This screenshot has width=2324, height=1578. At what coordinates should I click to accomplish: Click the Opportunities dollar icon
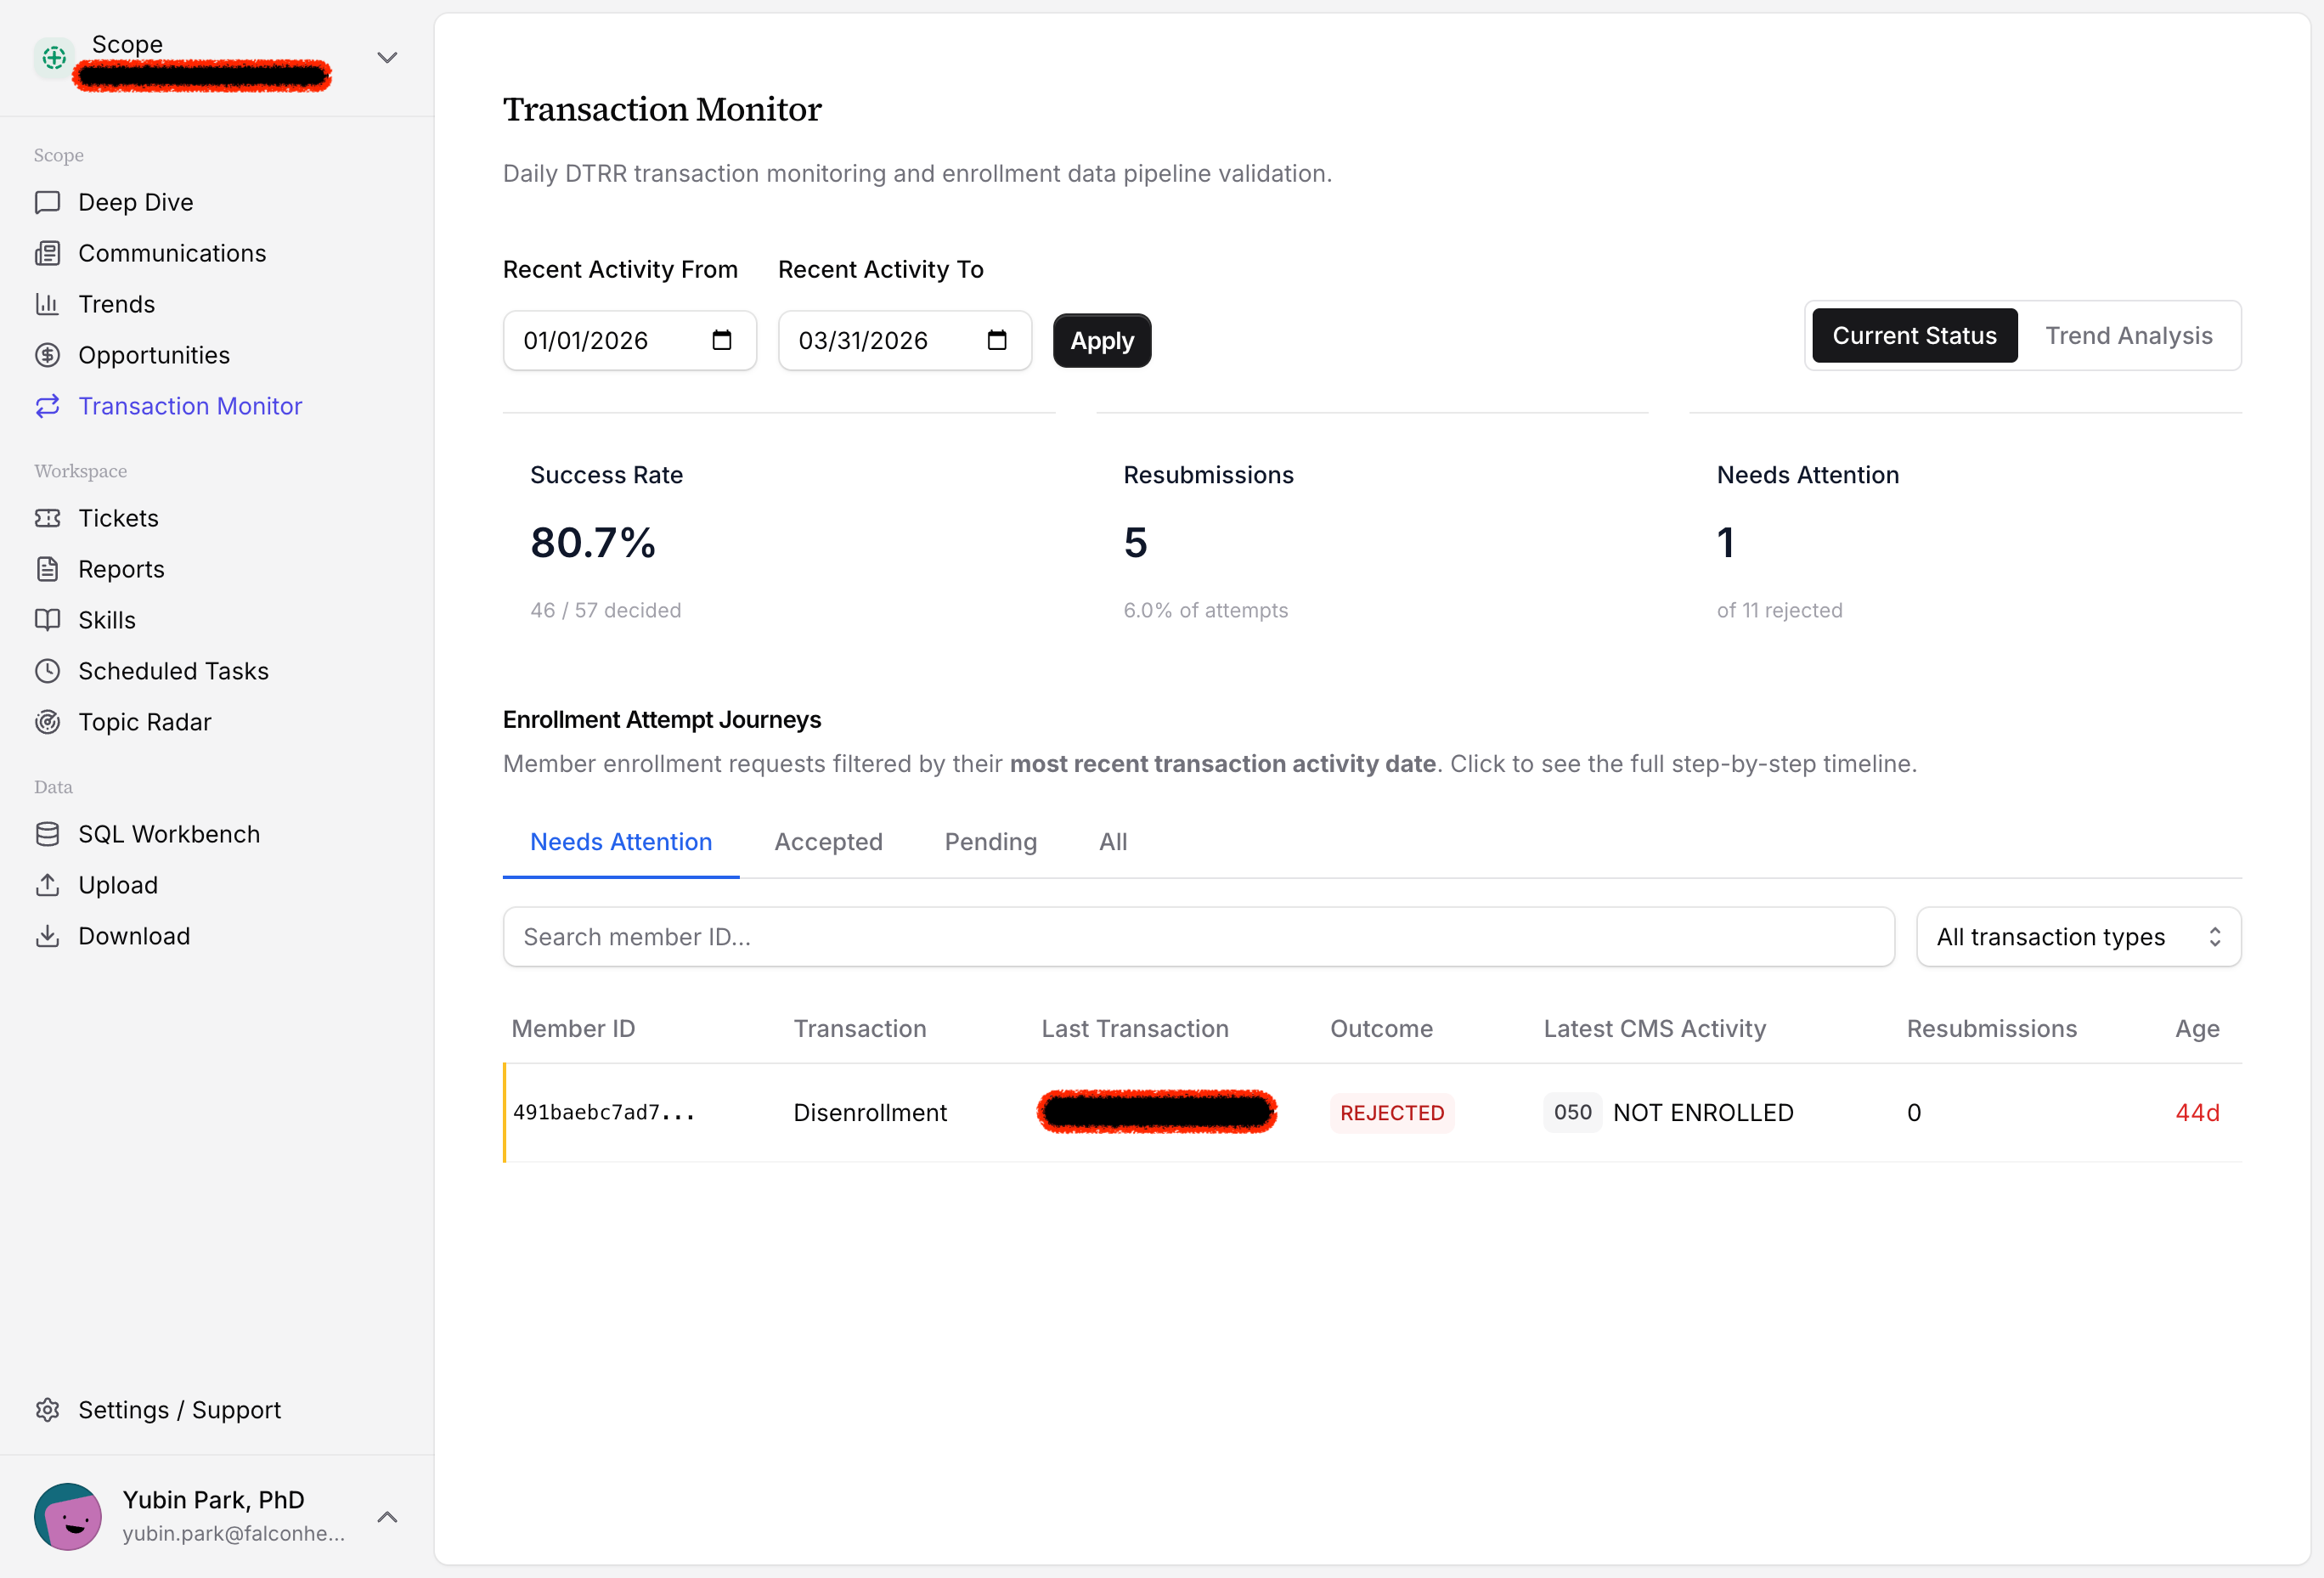47,355
